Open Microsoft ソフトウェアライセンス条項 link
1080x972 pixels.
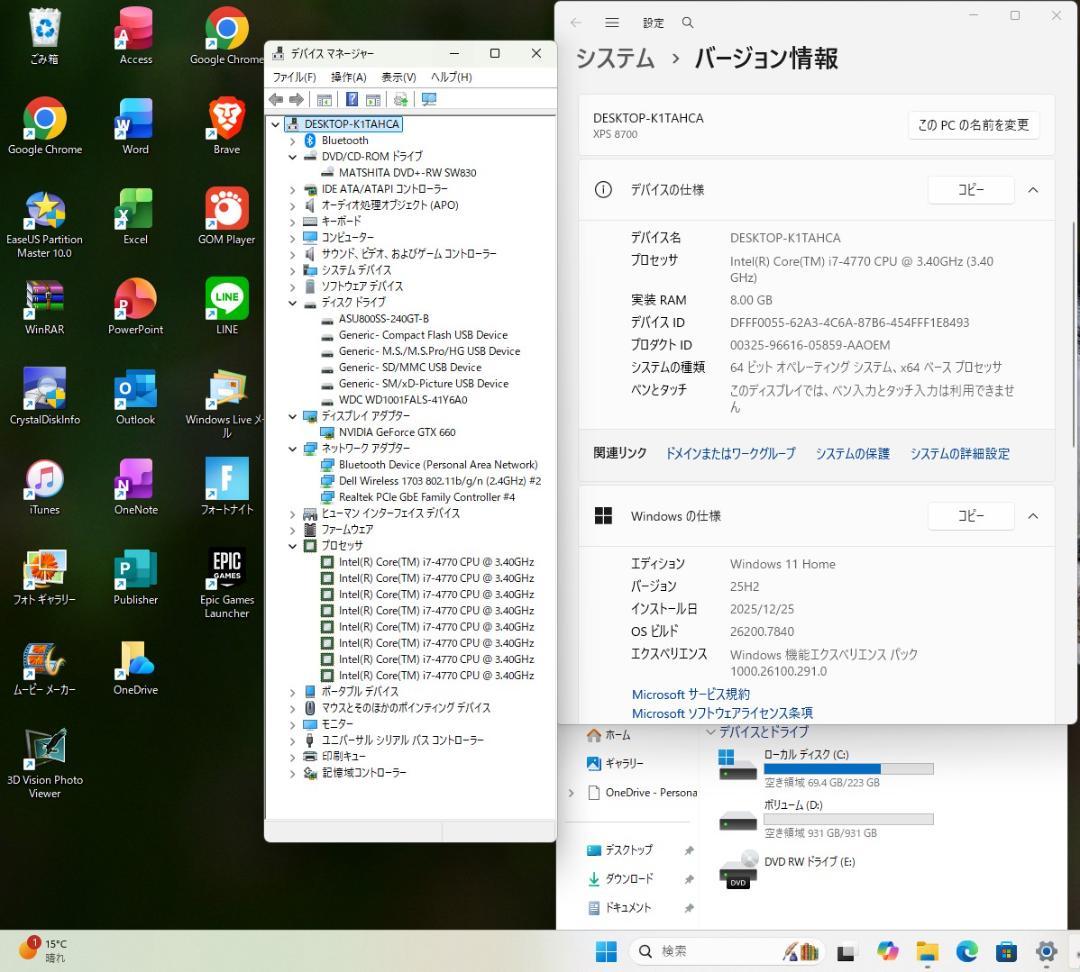point(722,713)
